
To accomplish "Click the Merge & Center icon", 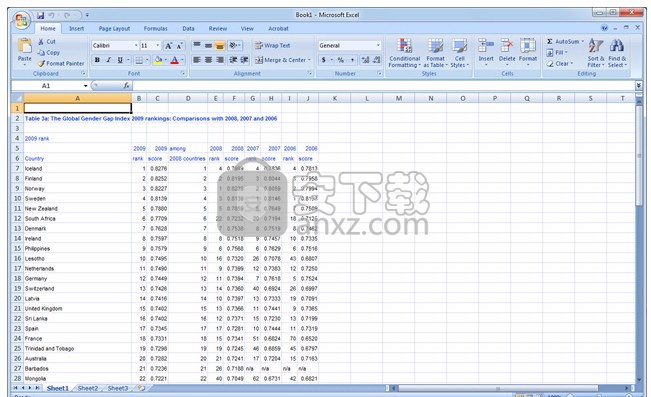I will (259, 60).
